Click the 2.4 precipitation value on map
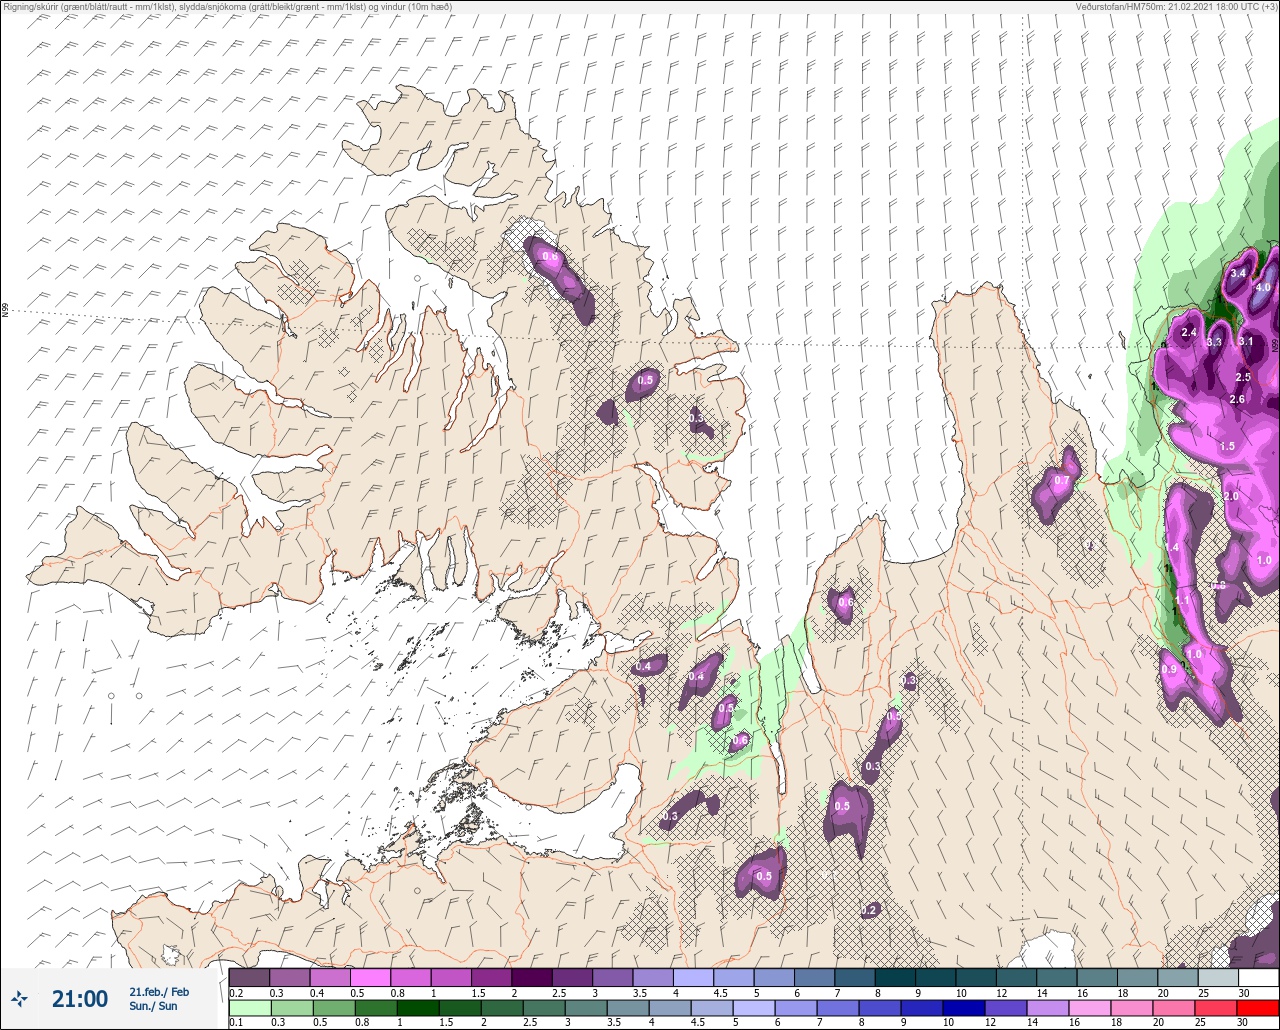This screenshot has height=1030, width=1280. point(1189,332)
